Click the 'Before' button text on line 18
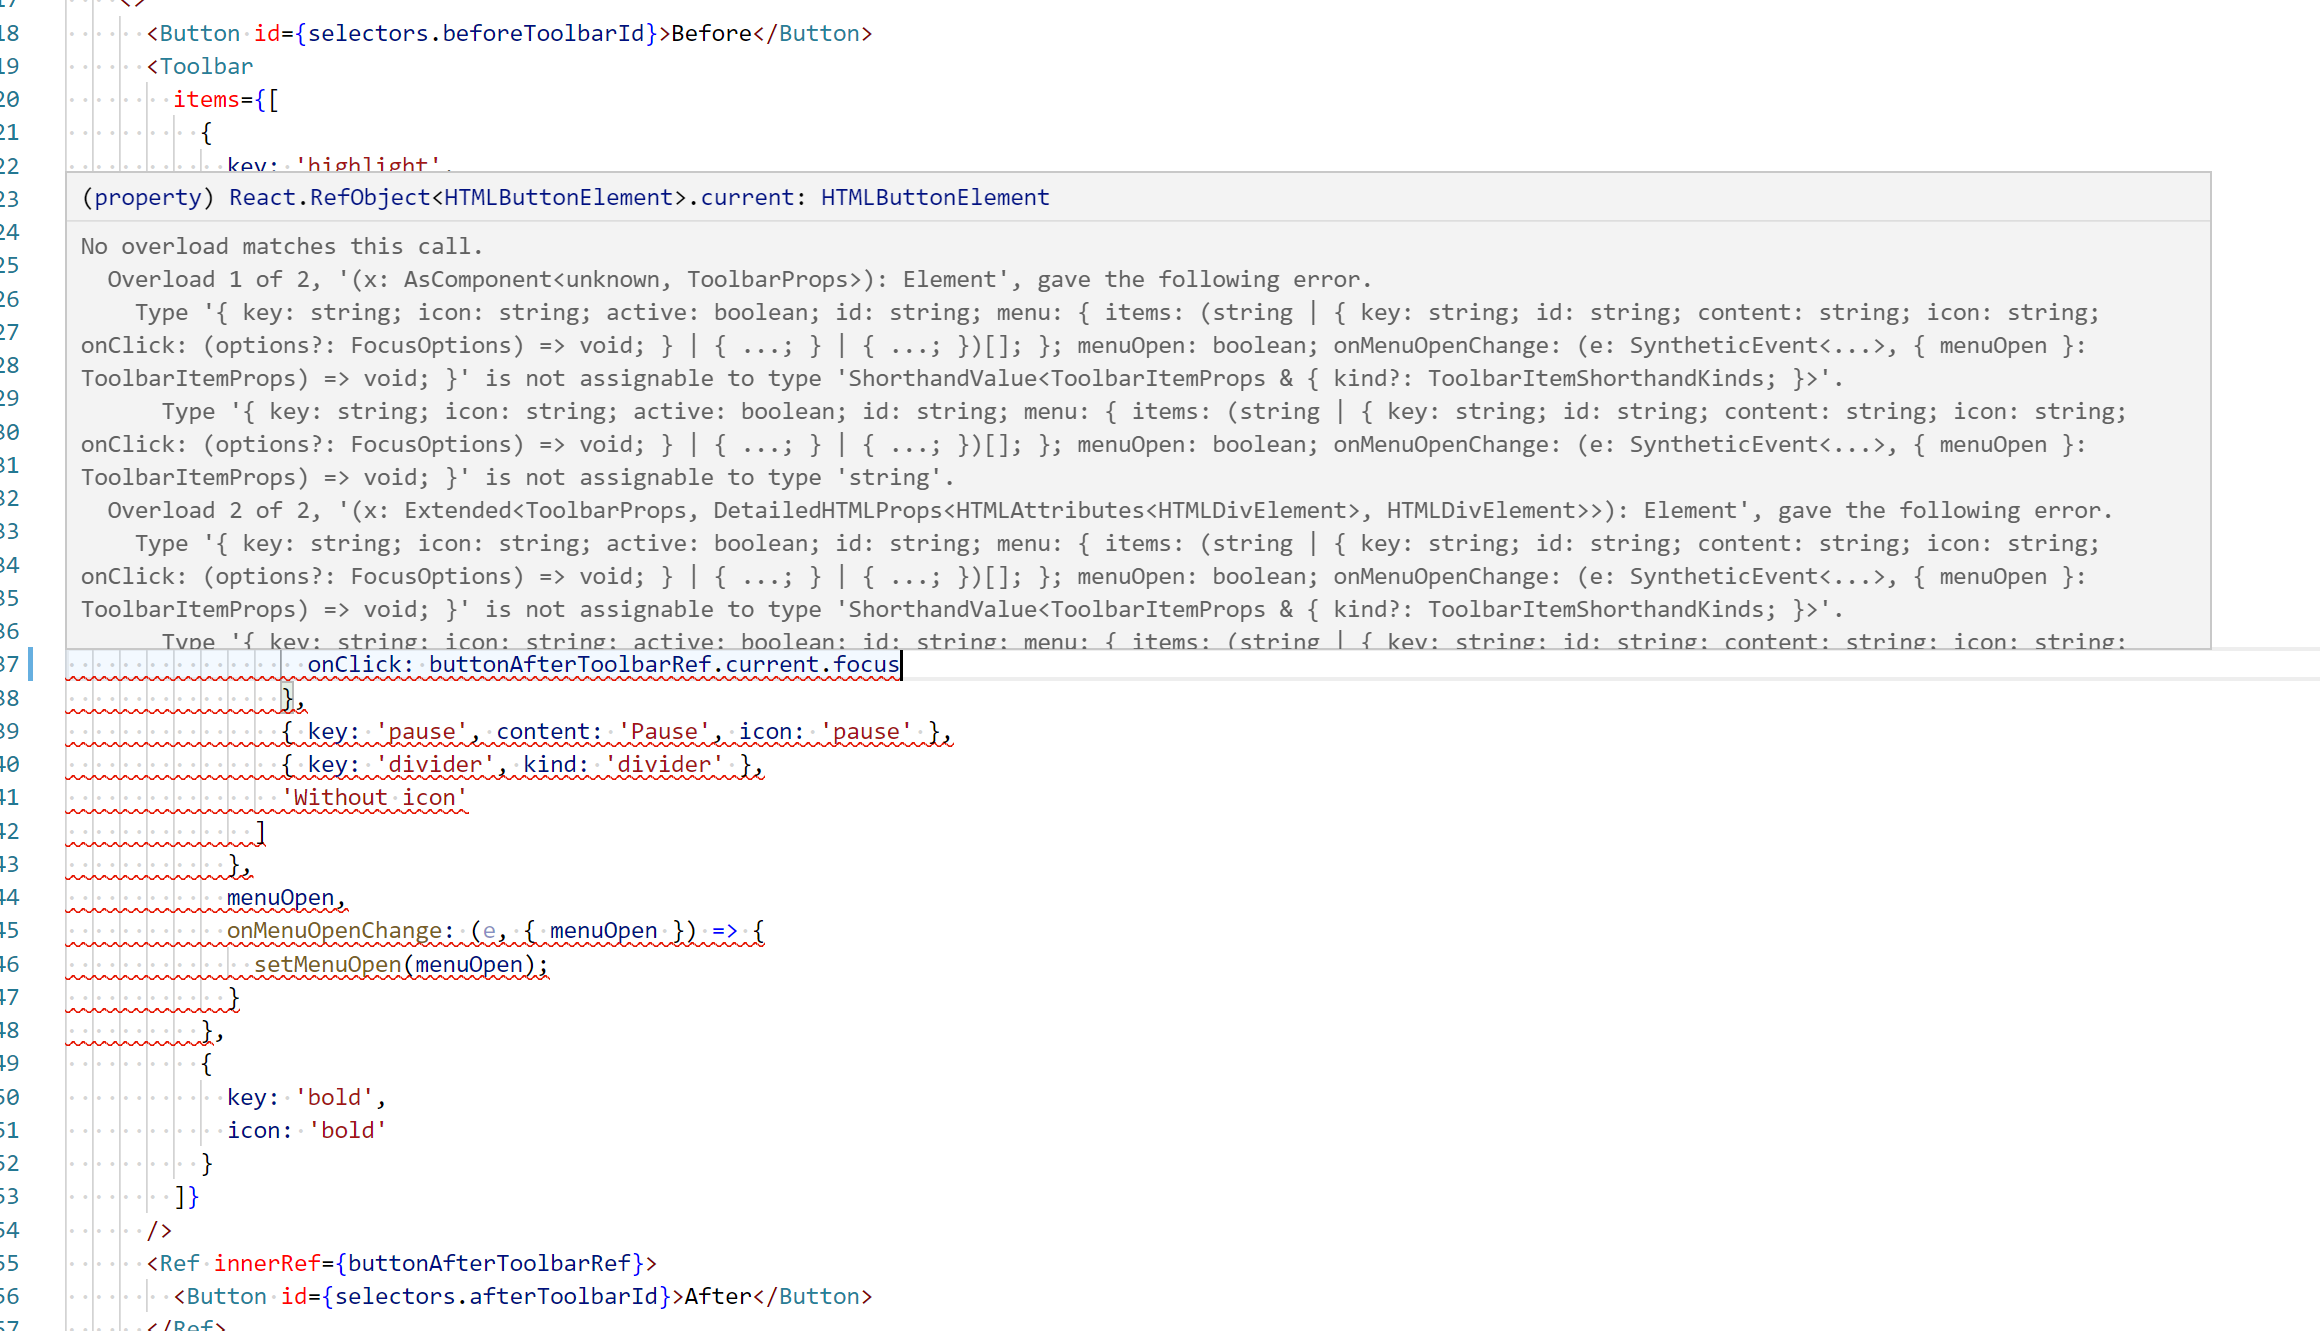The image size is (2320, 1331). click(x=711, y=33)
